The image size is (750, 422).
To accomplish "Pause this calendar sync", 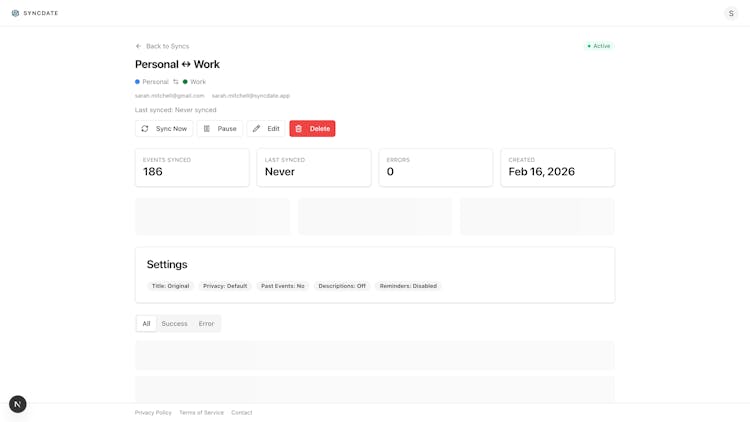I will pyautogui.click(x=219, y=129).
